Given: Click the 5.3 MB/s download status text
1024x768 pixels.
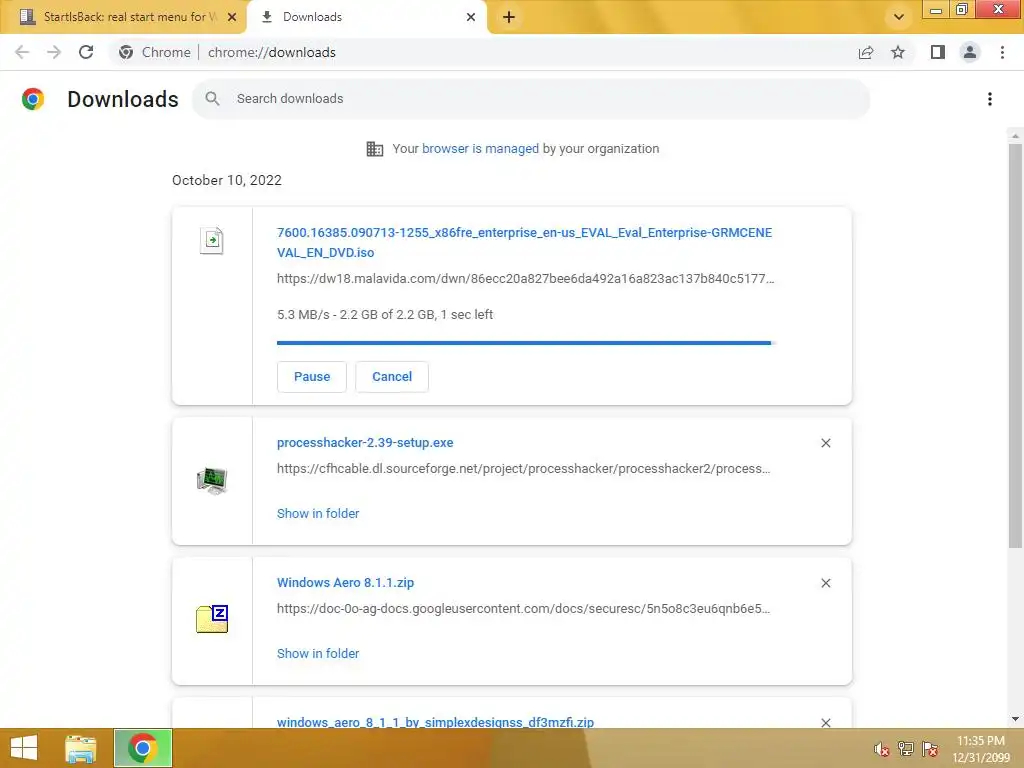Looking at the screenshot, I should point(385,315).
